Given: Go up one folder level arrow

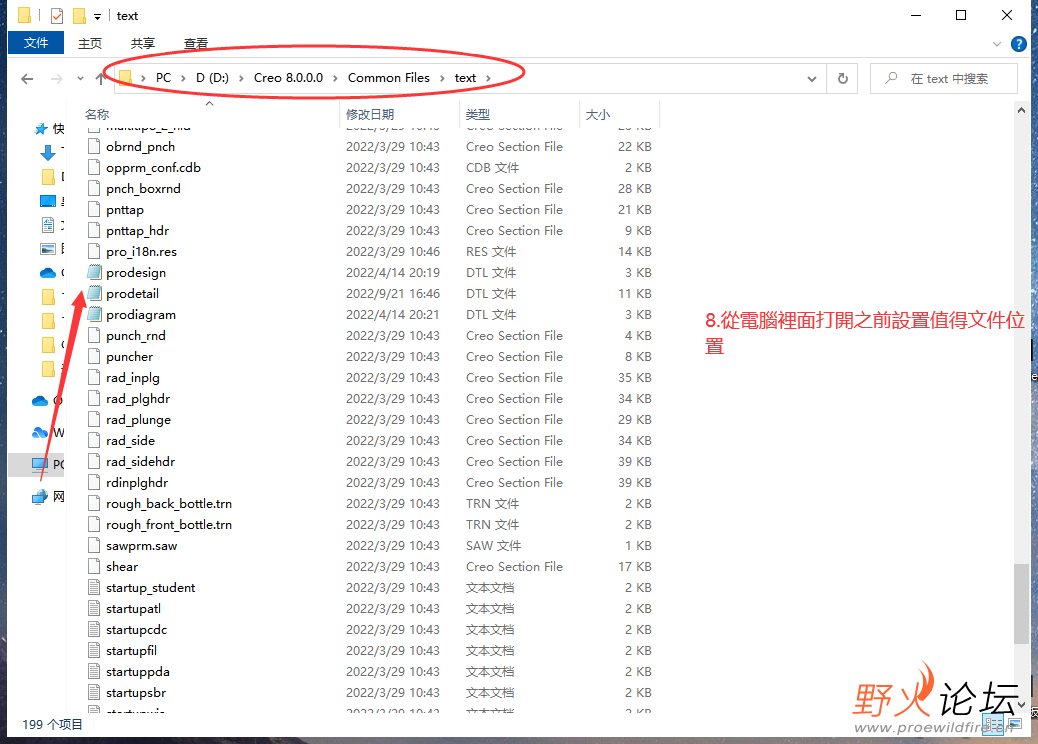Looking at the screenshot, I should (x=100, y=79).
